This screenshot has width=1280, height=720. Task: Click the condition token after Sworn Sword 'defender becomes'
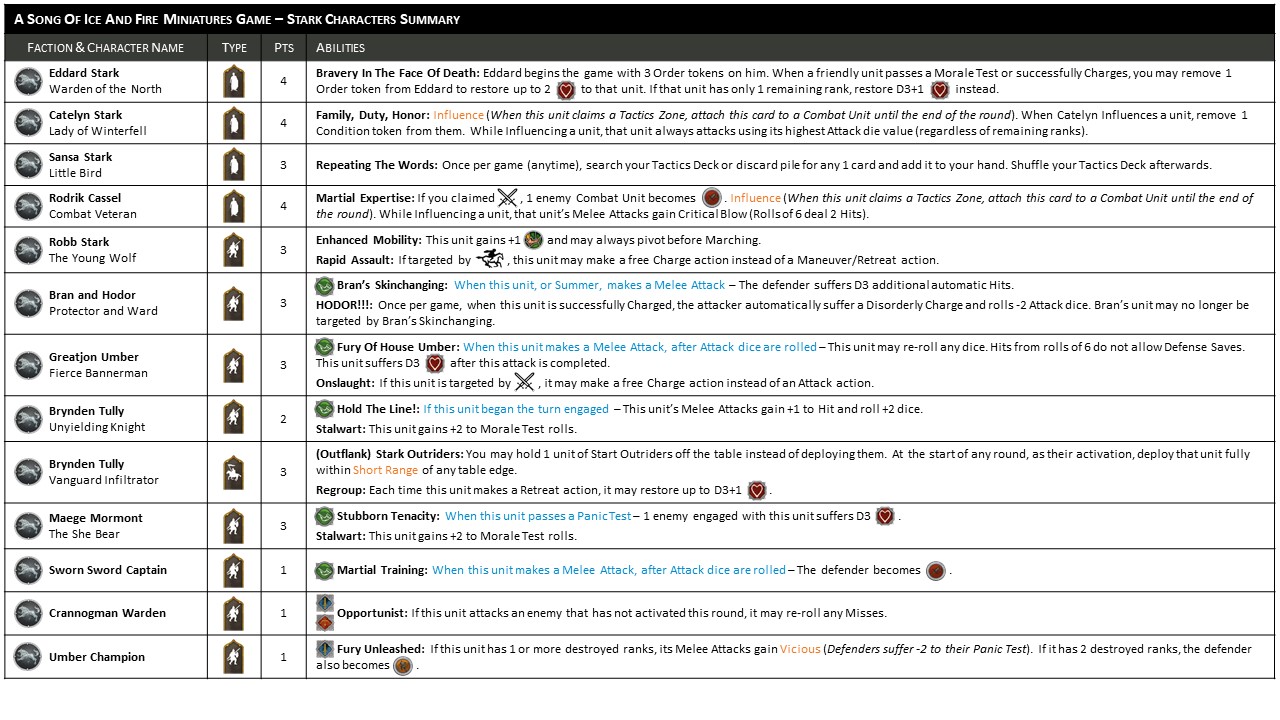[936, 570]
